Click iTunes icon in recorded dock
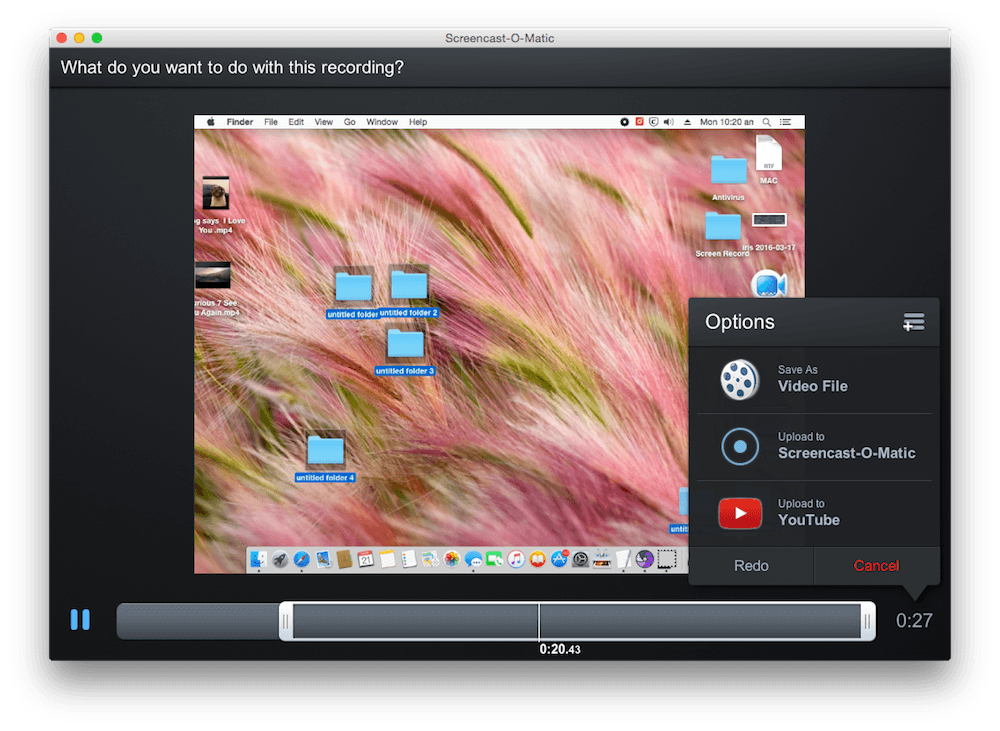The height and width of the screenshot is (731, 1000). [516, 559]
